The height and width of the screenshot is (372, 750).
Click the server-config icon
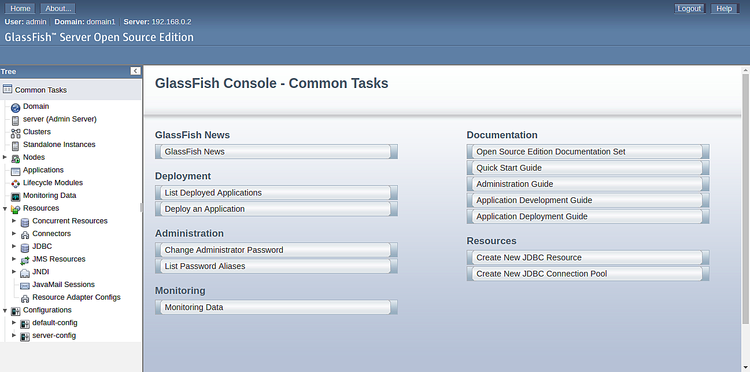[x=25, y=337]
